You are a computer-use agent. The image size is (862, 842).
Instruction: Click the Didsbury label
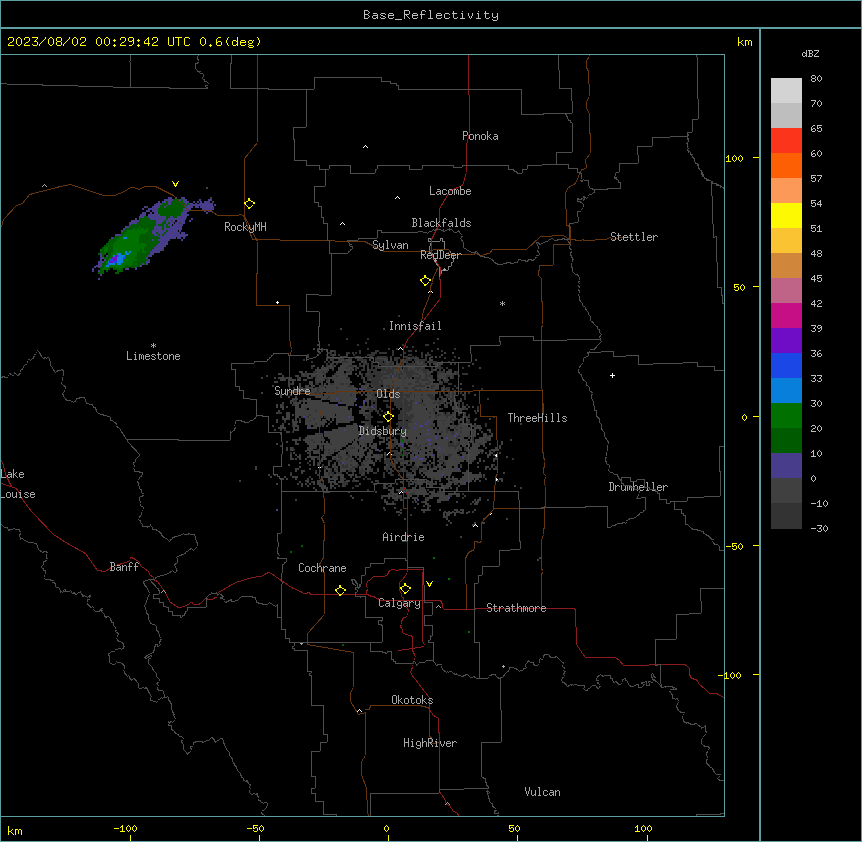click(x=383, y=431)
